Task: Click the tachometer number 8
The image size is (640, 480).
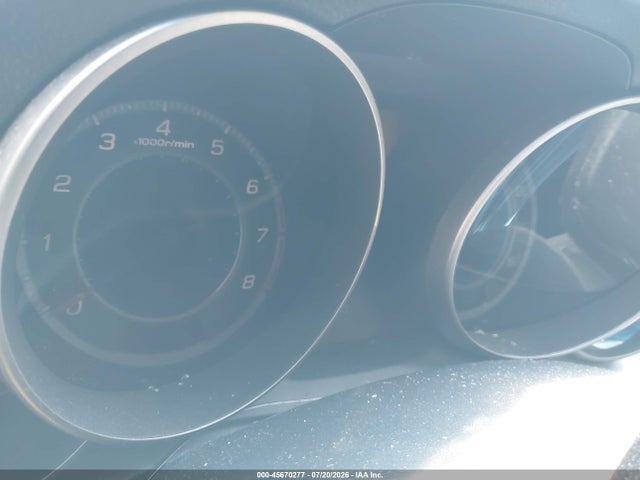Action: point(249,282)
